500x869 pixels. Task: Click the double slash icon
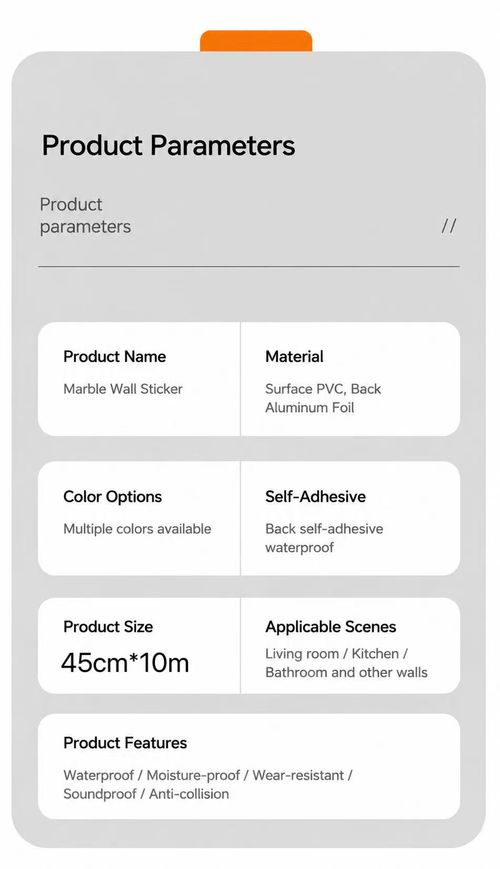449,226
